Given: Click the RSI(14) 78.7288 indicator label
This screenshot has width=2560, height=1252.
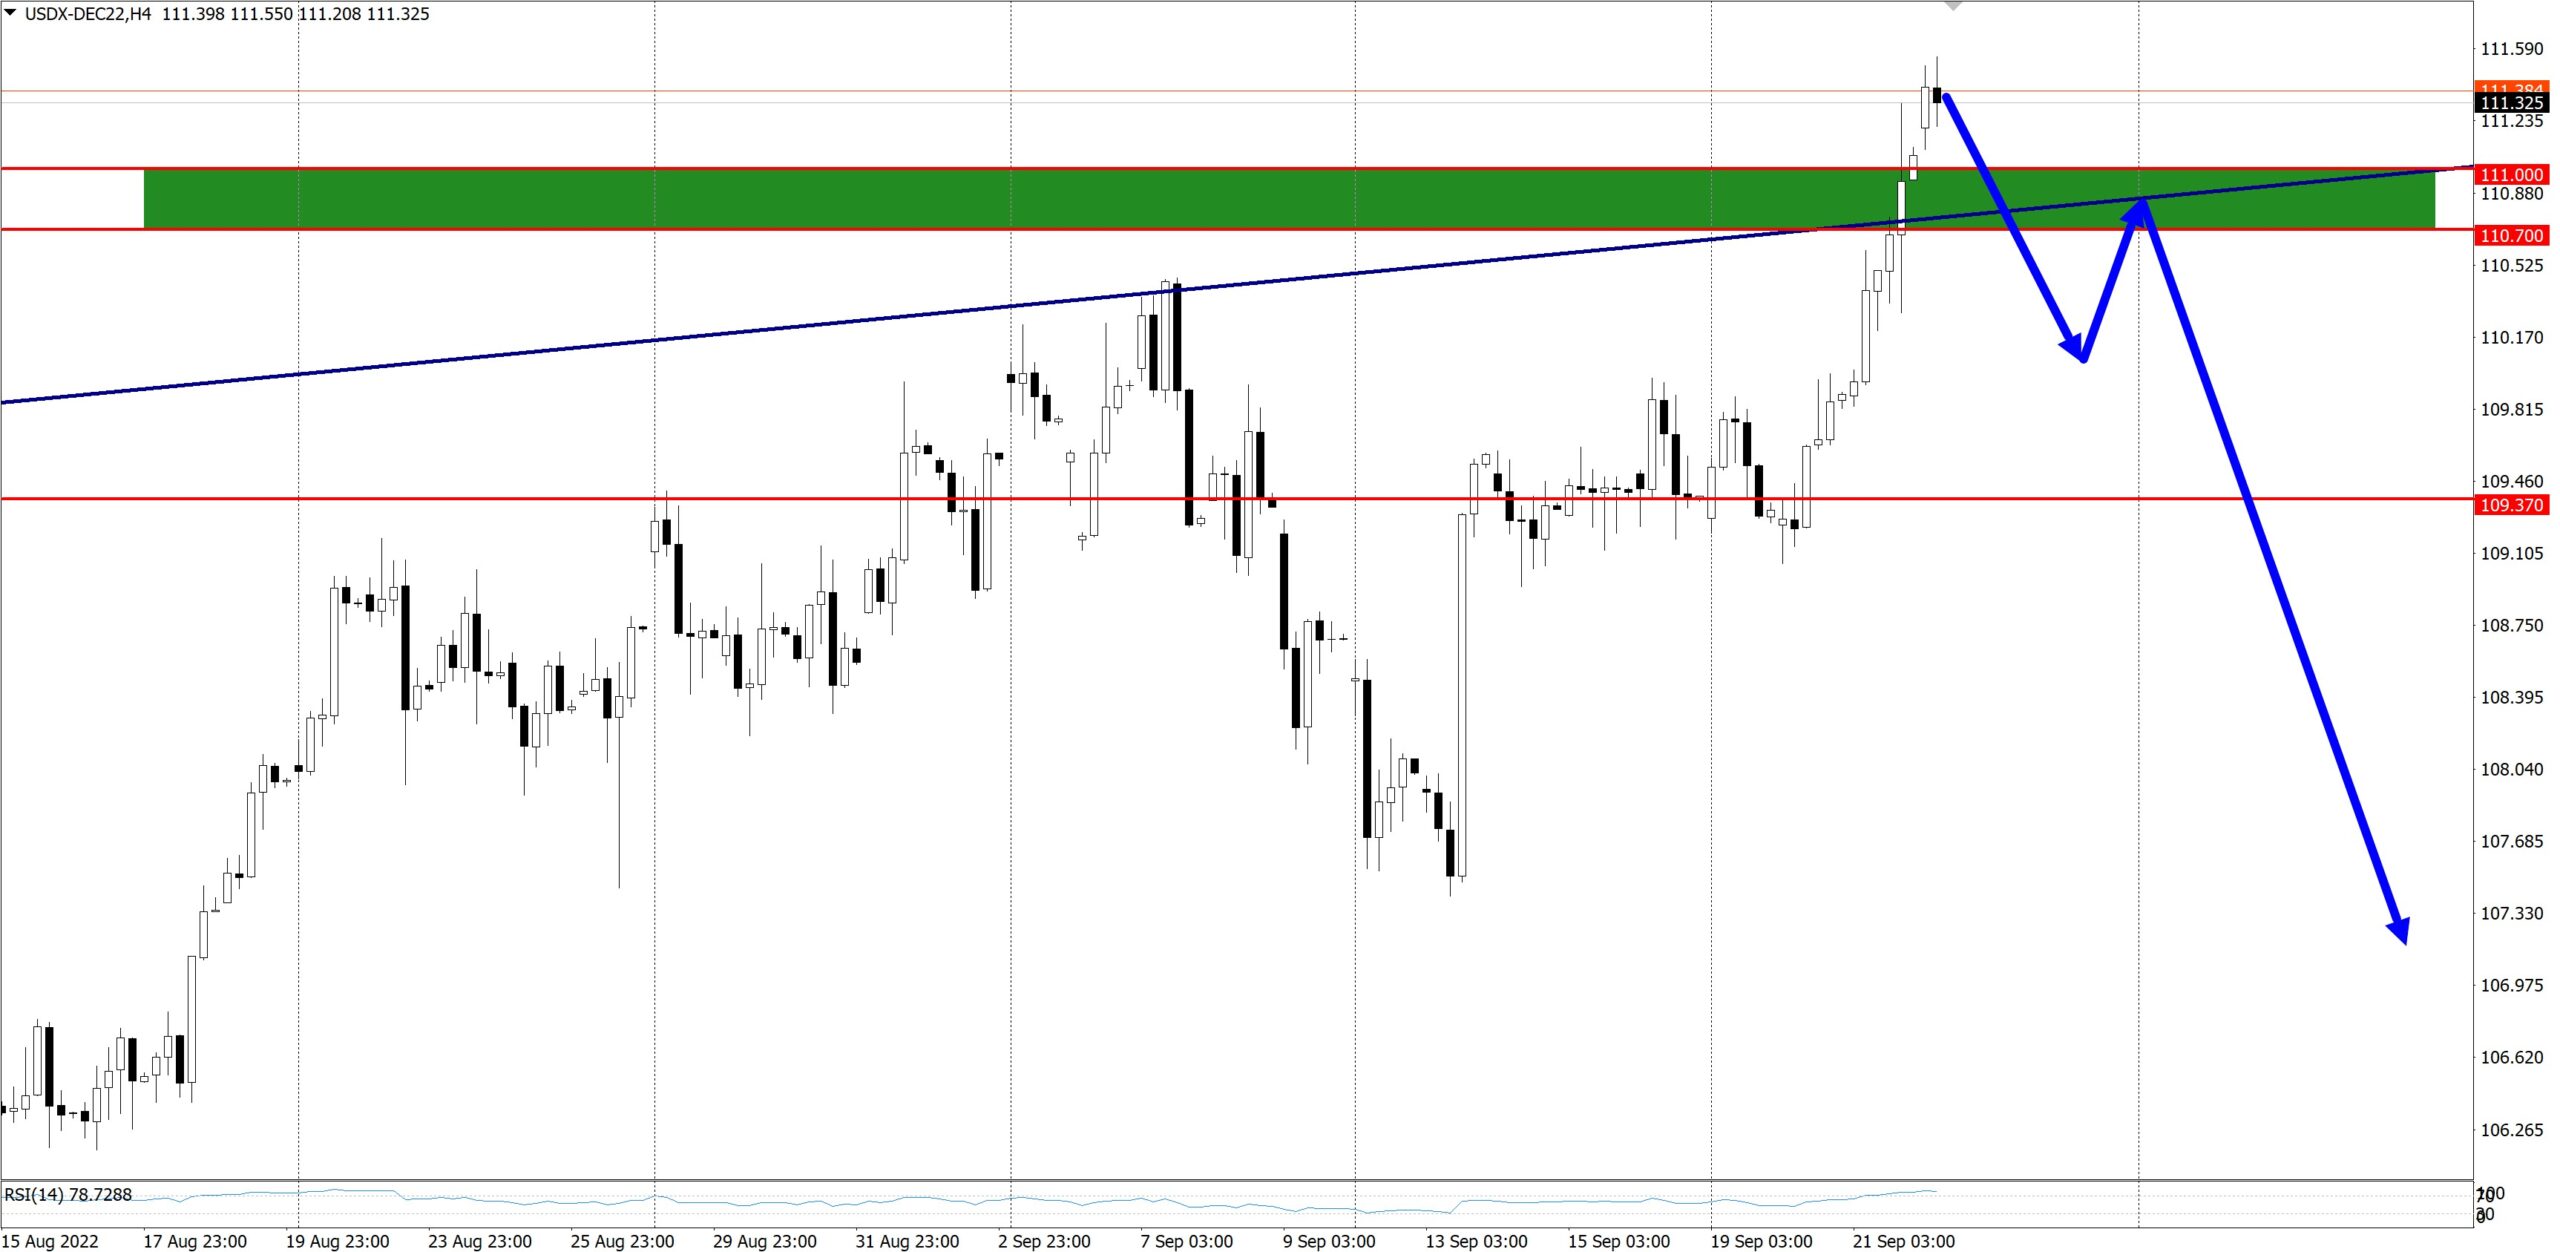Looking at the screenshot, I should tap(68, 1195).
